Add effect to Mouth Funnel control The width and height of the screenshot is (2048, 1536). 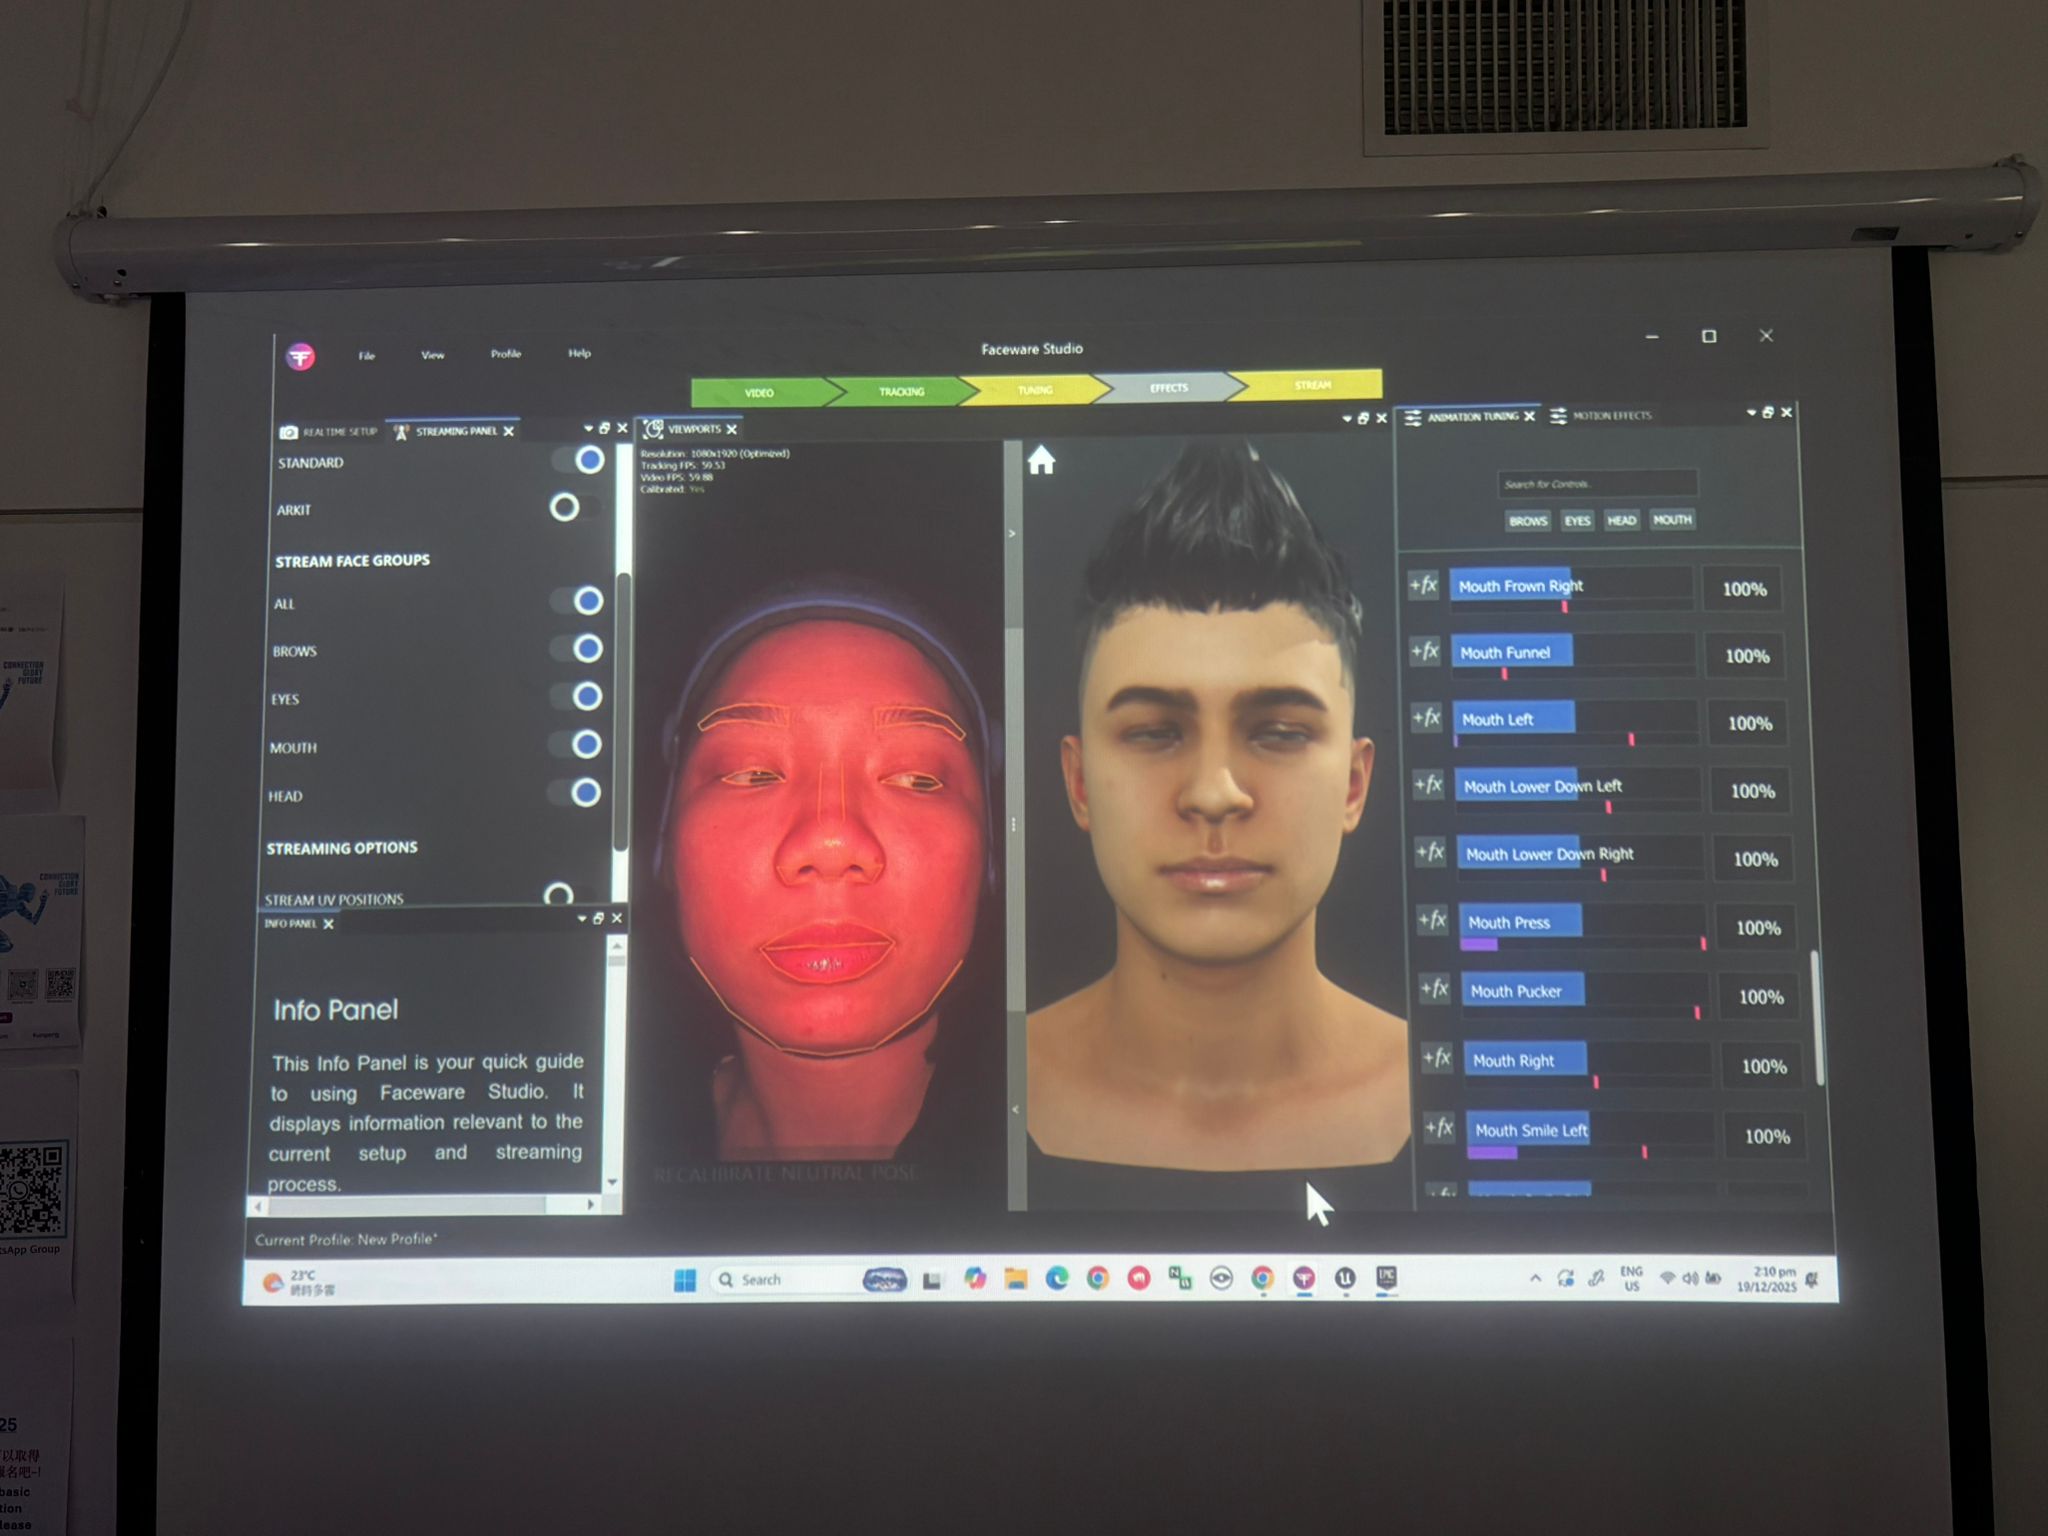point(1425,652)
